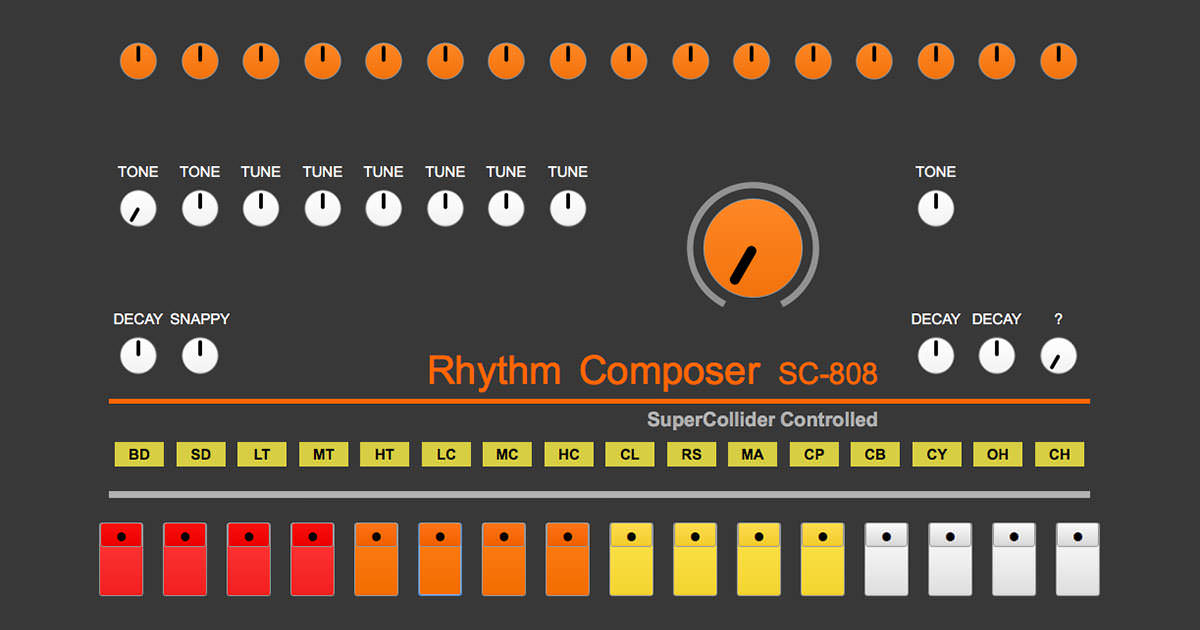Select the BD bass drum label
The height and width of the screenshot is (630, 1200).
click(139, 454)
